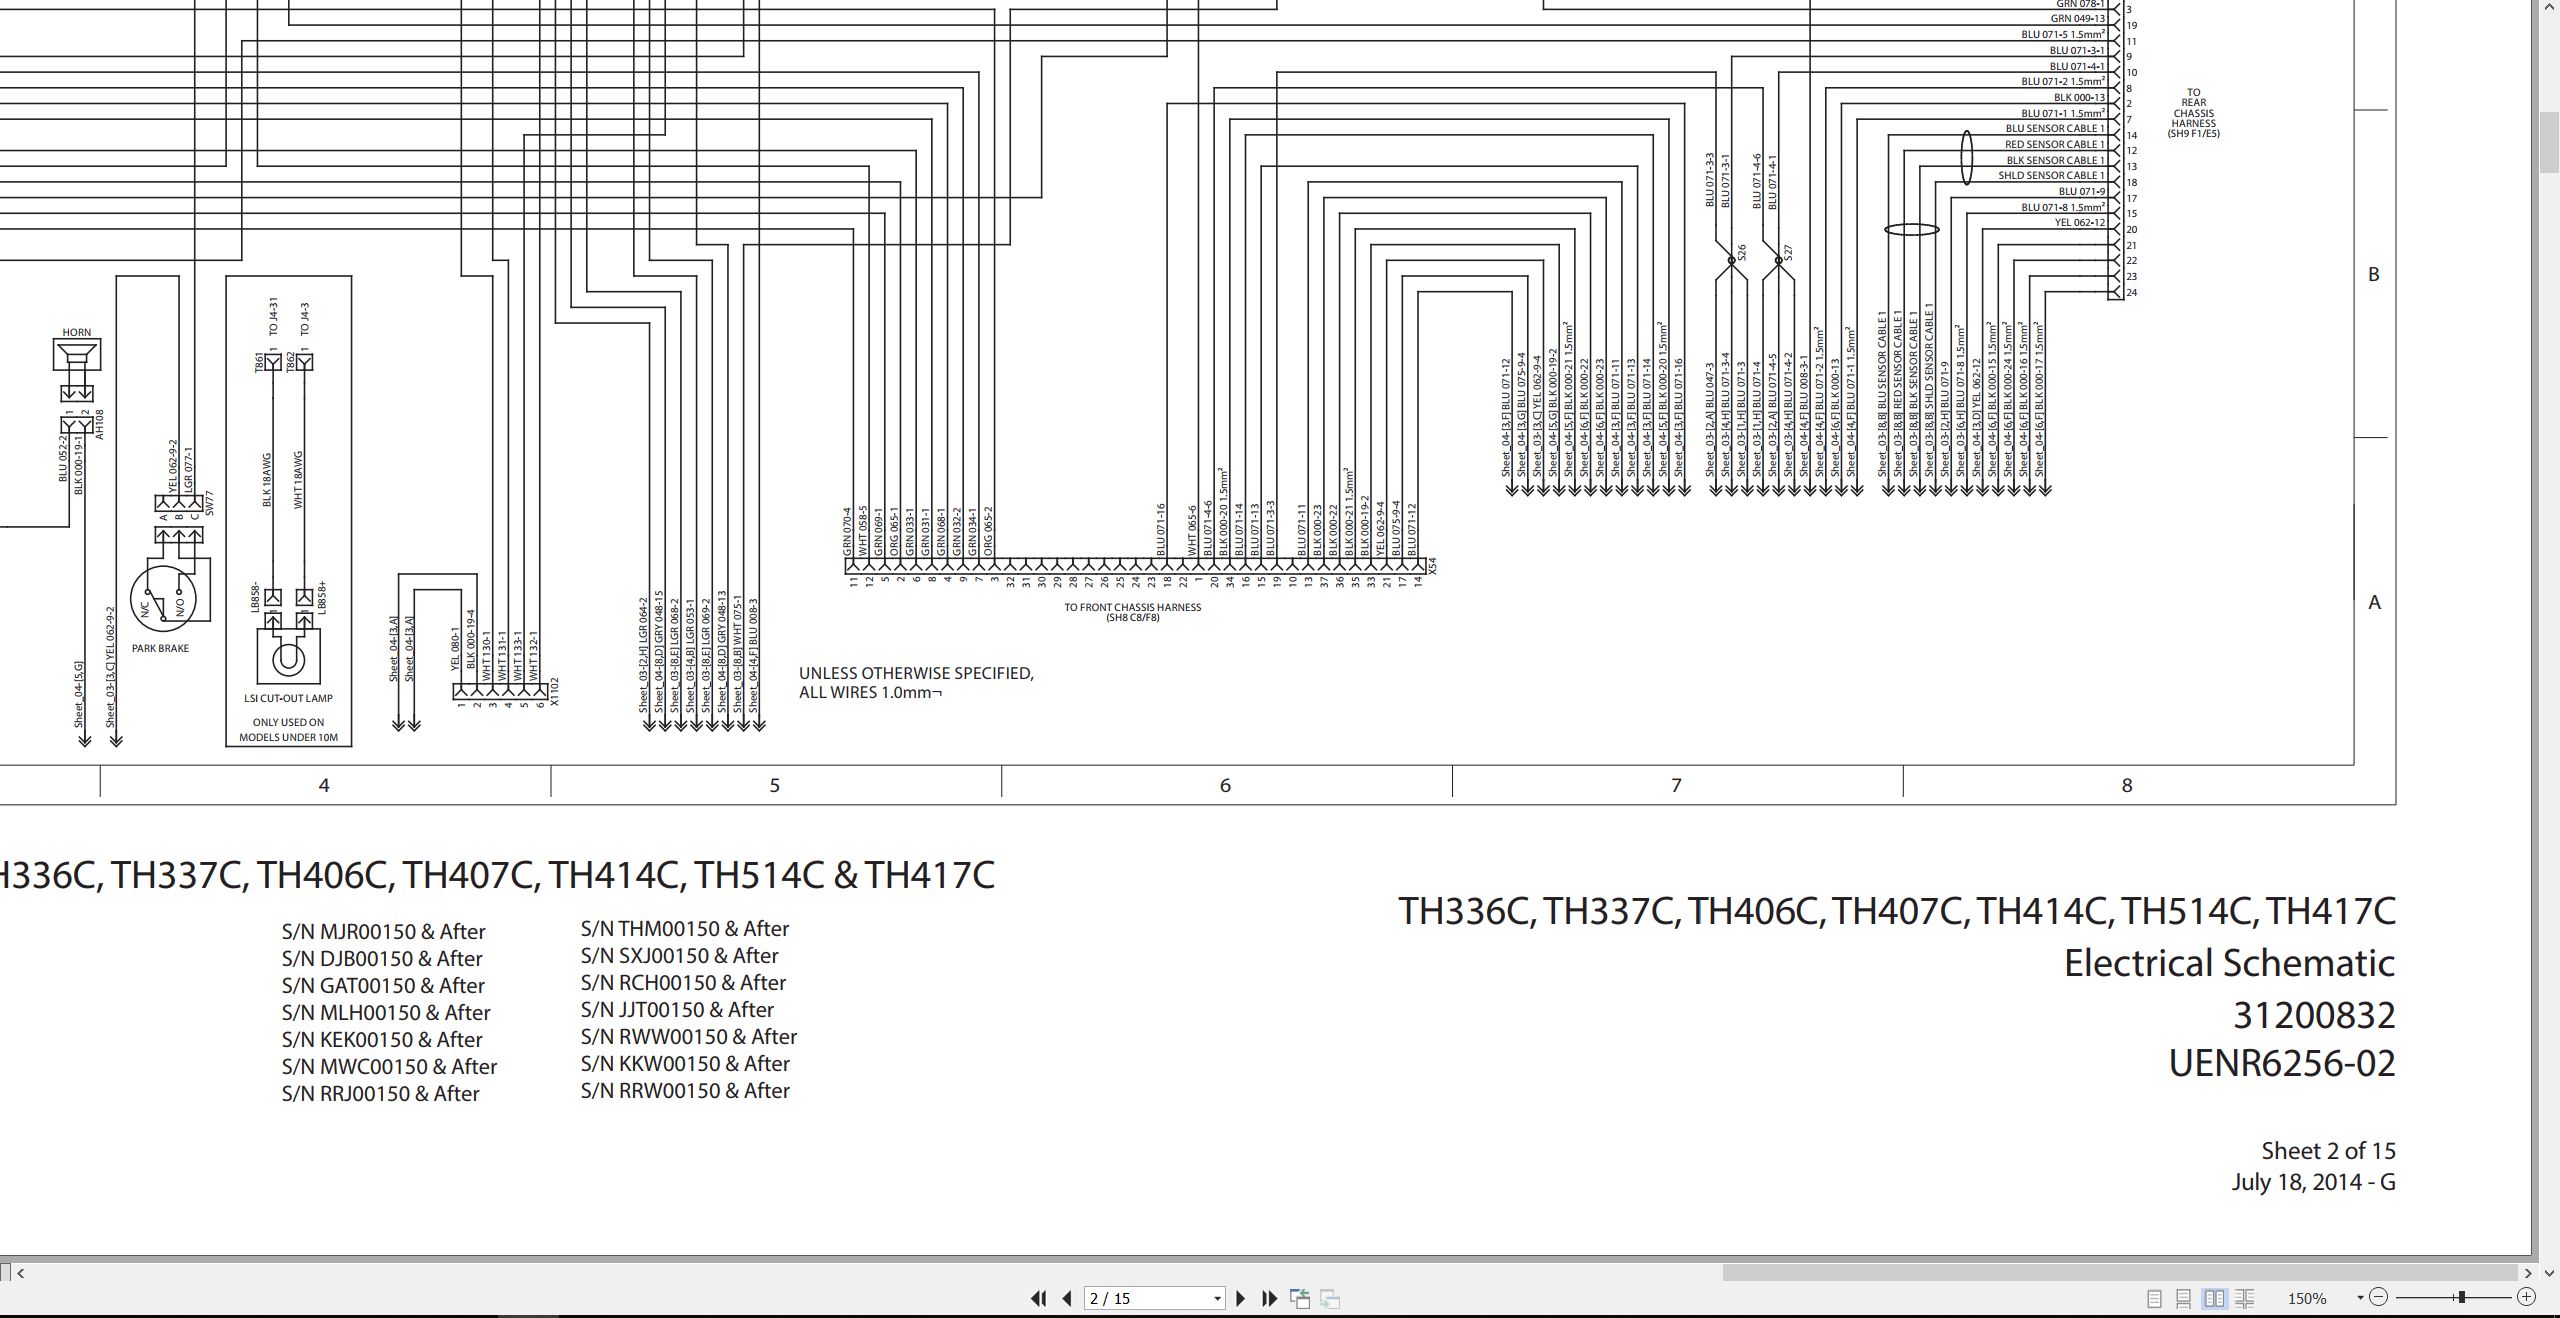
Task: Click the grid column number 6
Action: click(1225, 786)
